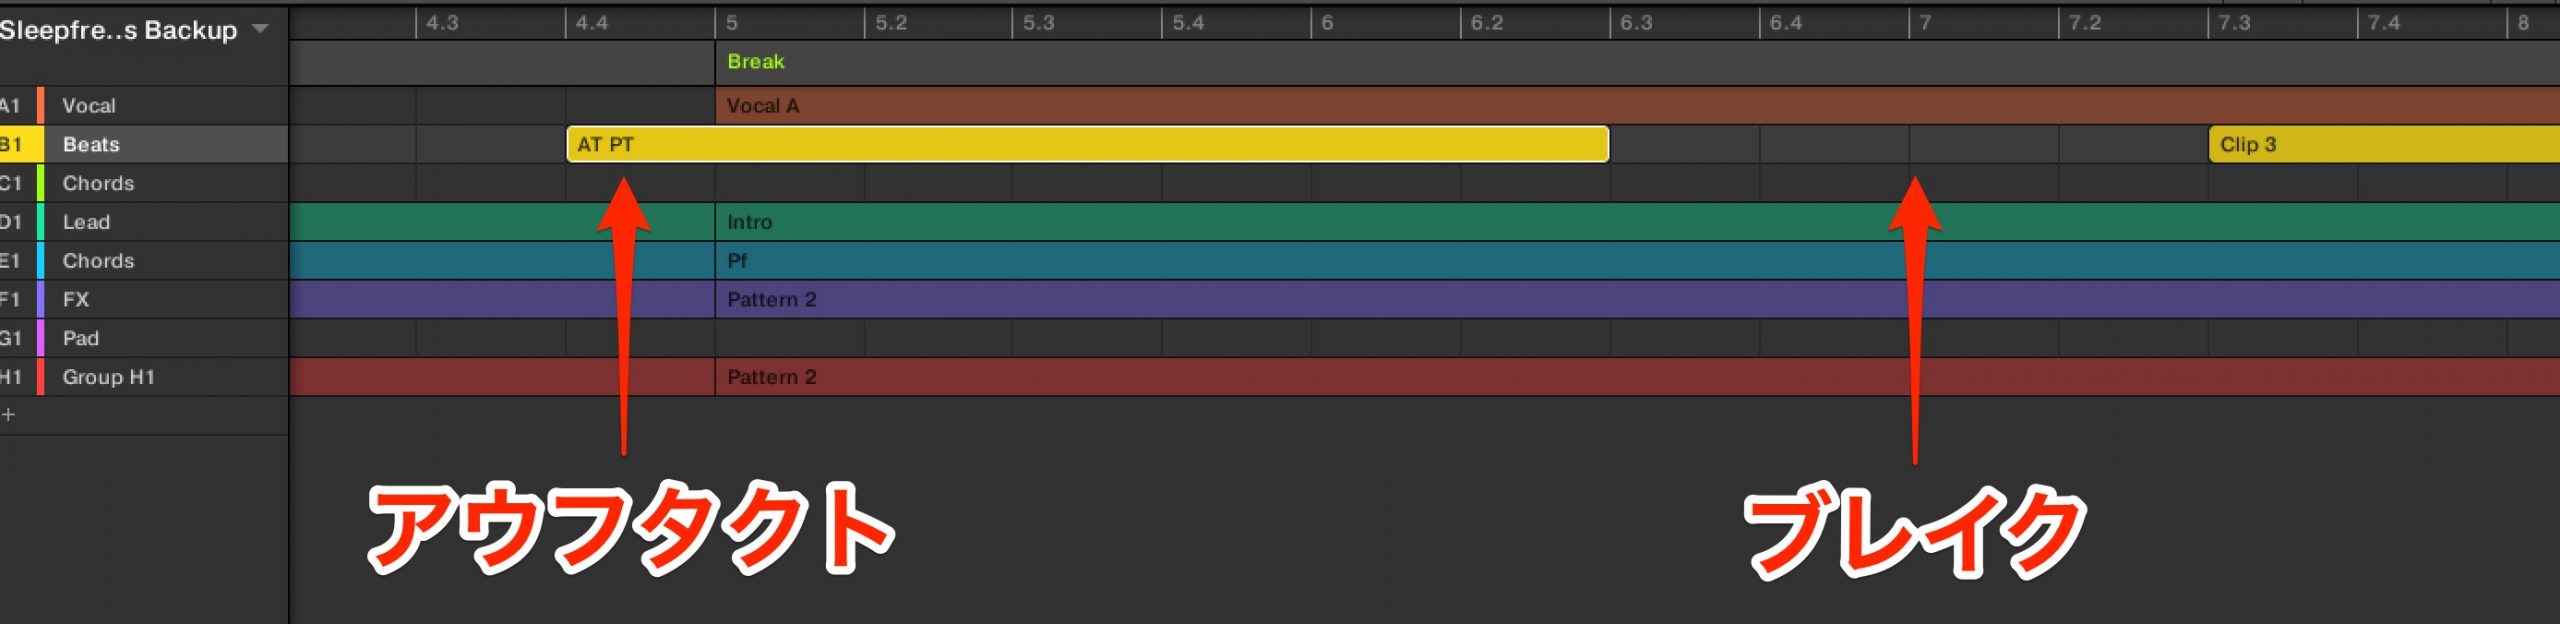Select the Clip 3 block
The height and width of the screenshot is (624, 2560).
tap(2384, 144)
